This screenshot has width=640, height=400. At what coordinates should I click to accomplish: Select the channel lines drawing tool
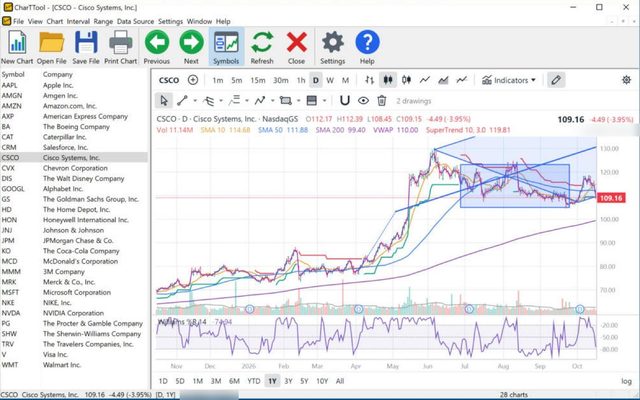pos(234,100)
